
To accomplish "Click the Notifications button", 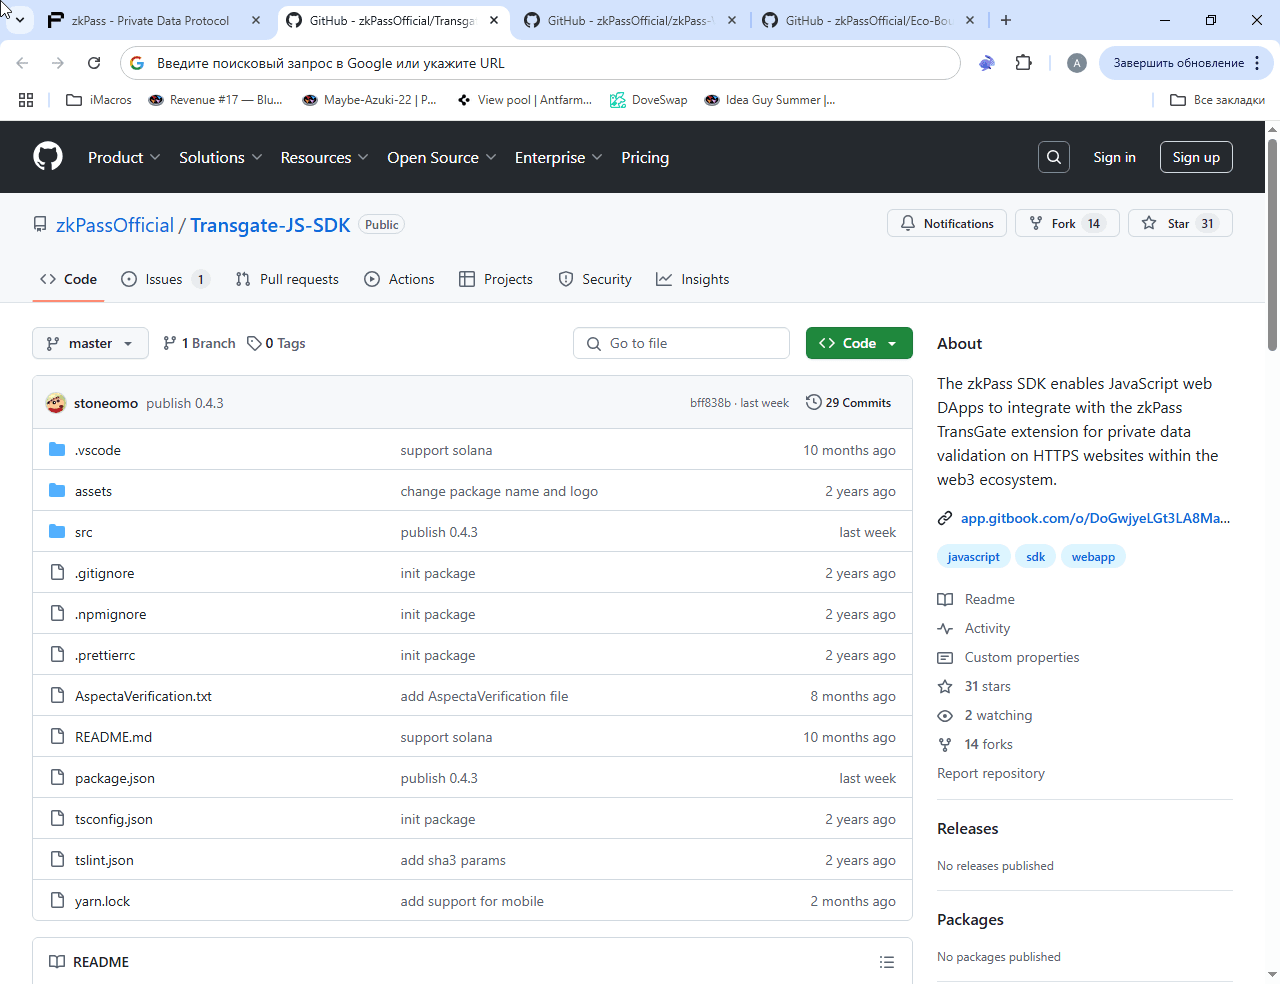I will point(947,223).
